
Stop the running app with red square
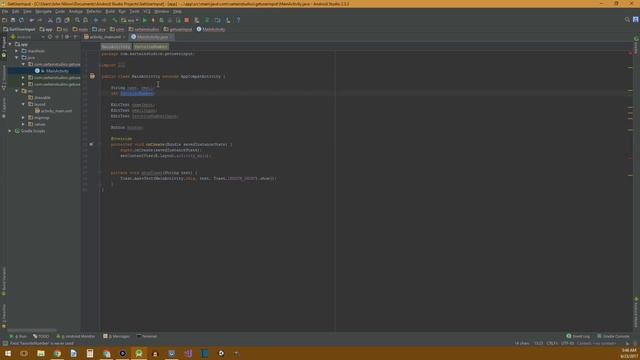coord(187,20)
